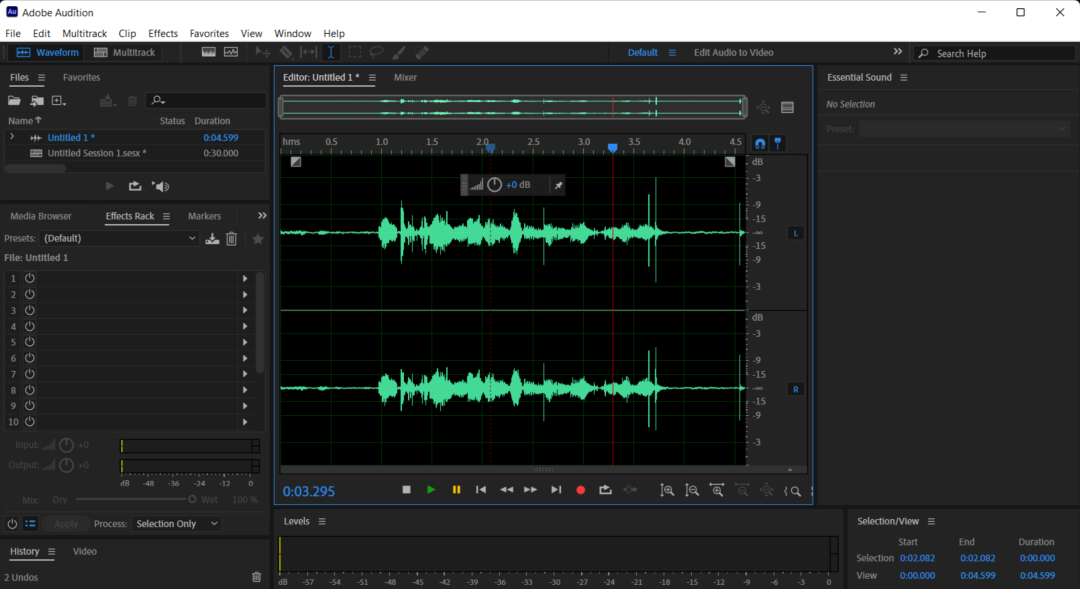Screen dimensions: 1080x589
Task: Toggle power for effect slot 3
Action: [30, 310]
